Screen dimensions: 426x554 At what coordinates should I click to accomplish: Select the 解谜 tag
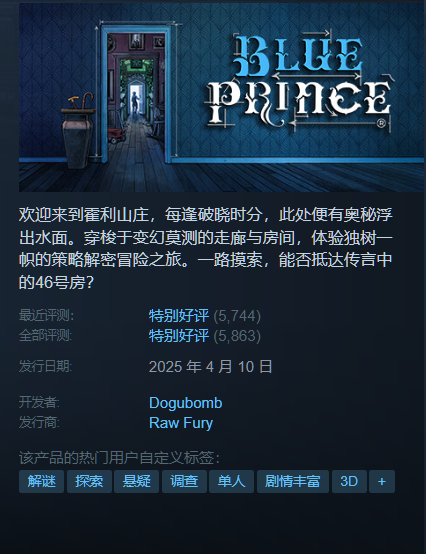point(41,482)
